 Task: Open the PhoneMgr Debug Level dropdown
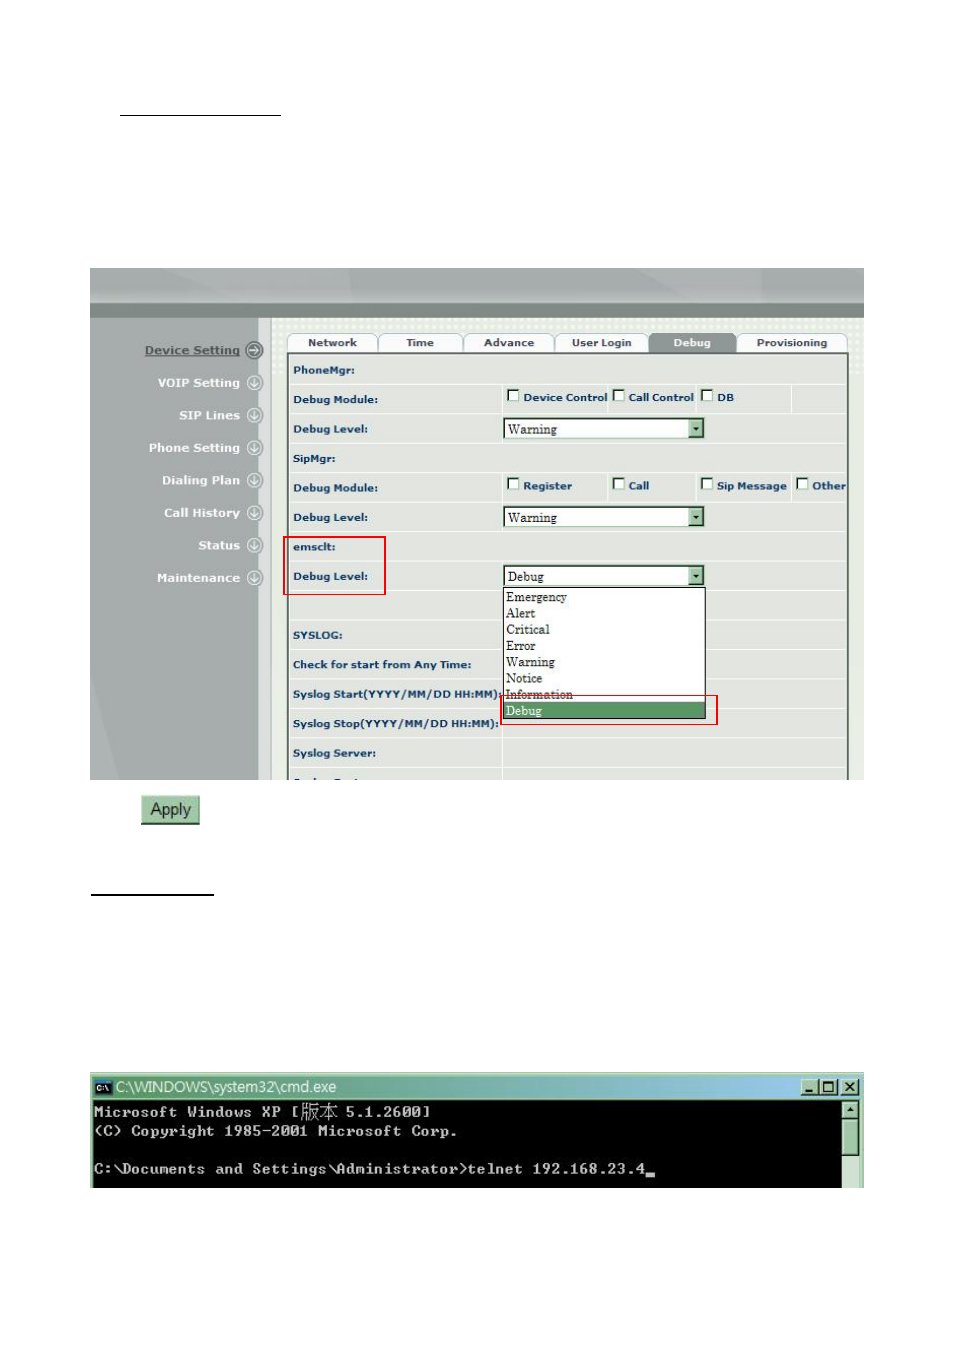696,429
